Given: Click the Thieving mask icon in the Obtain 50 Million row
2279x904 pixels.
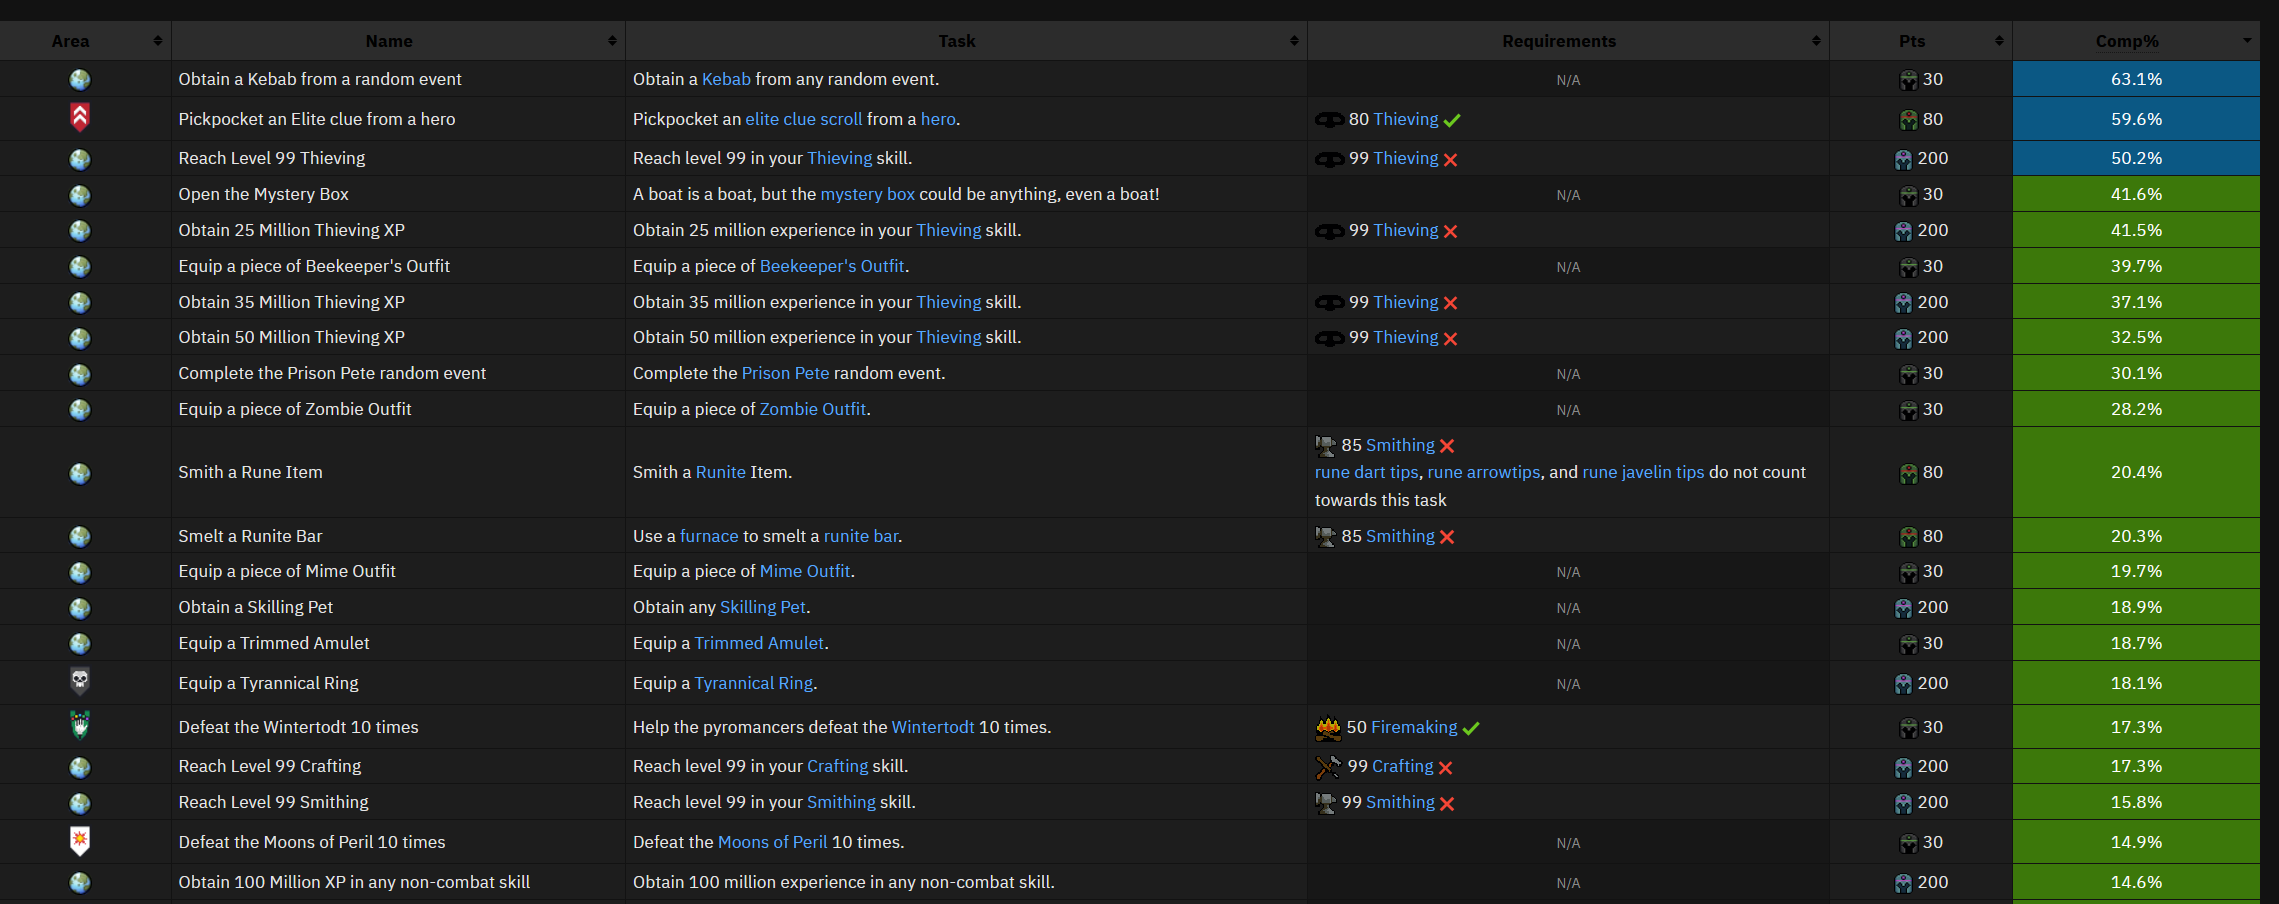Looking at the screenshot, I should click(1329, 338).
